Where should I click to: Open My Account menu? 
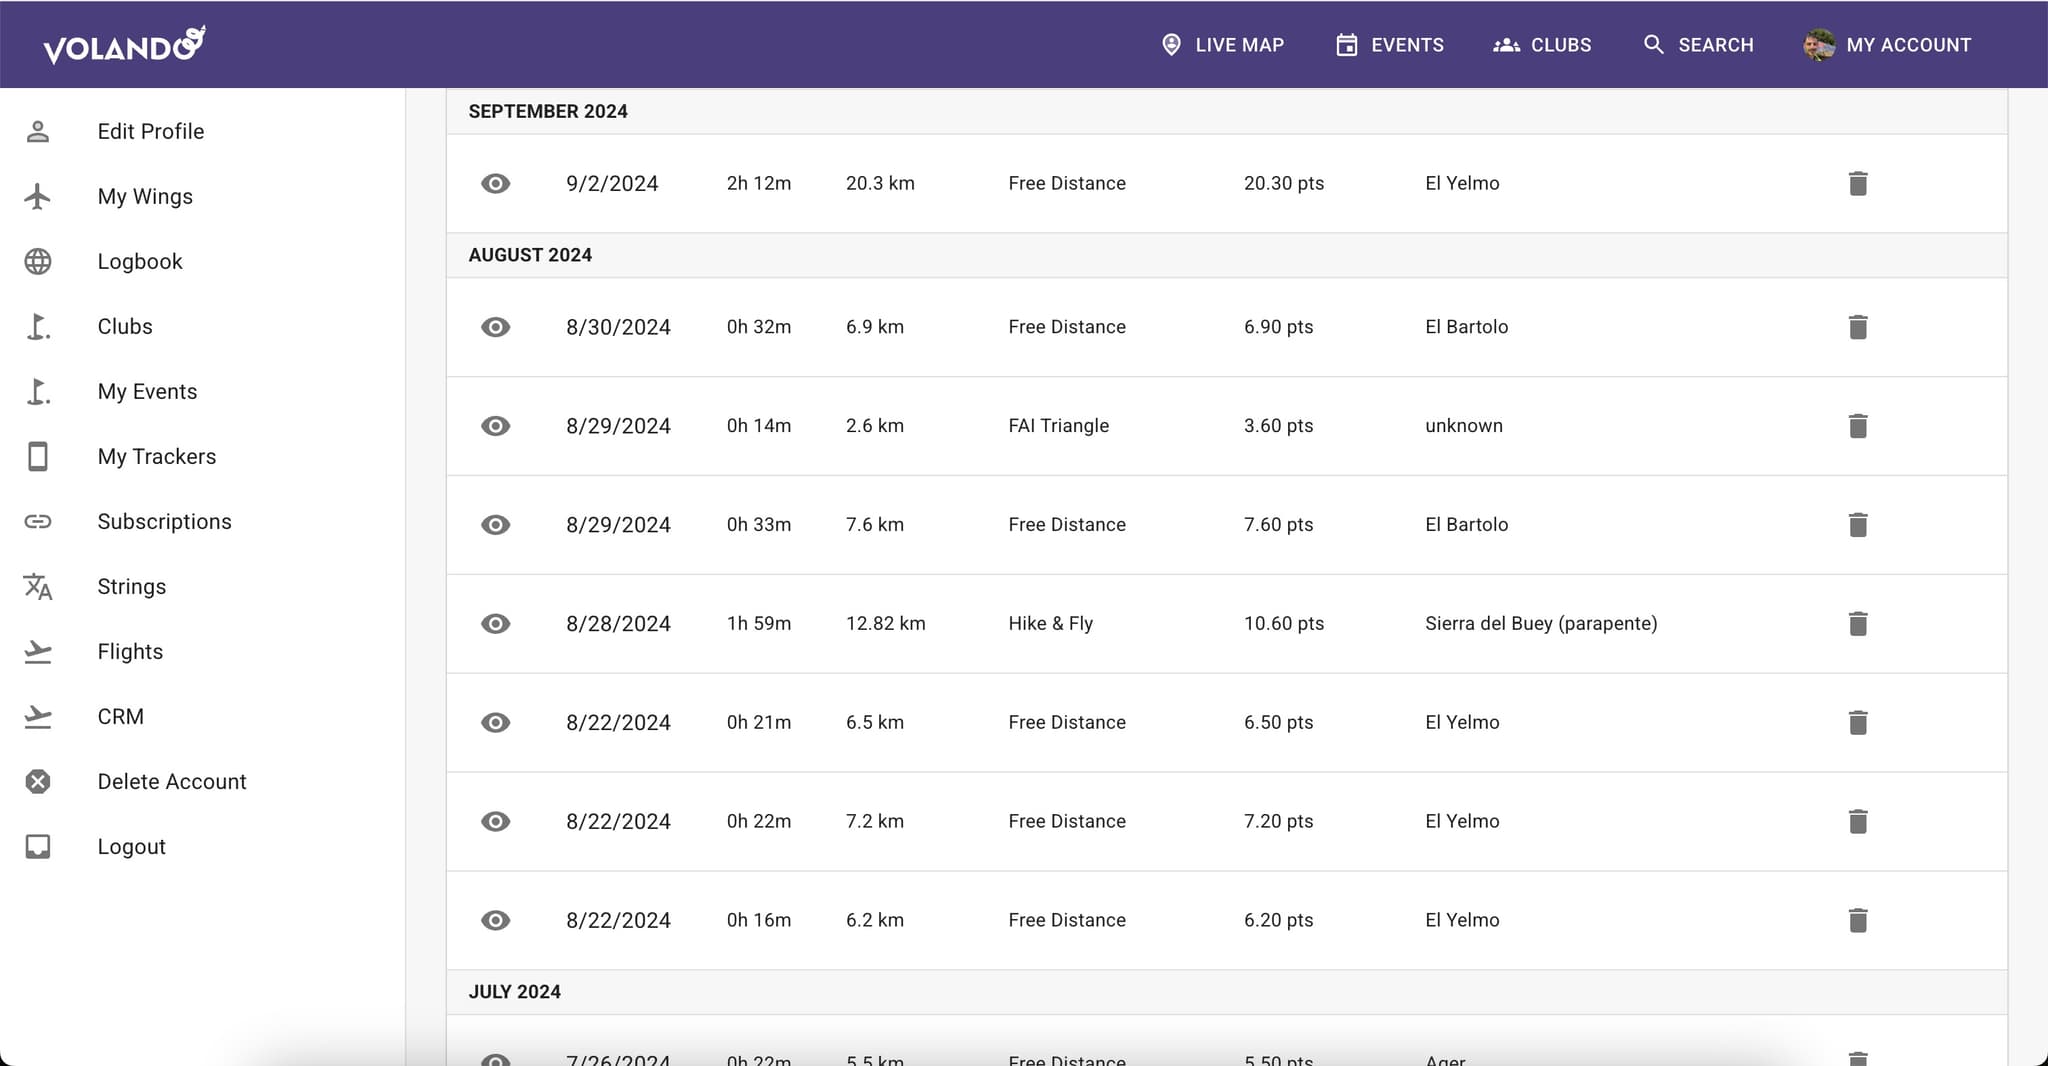click(1888, 45)
